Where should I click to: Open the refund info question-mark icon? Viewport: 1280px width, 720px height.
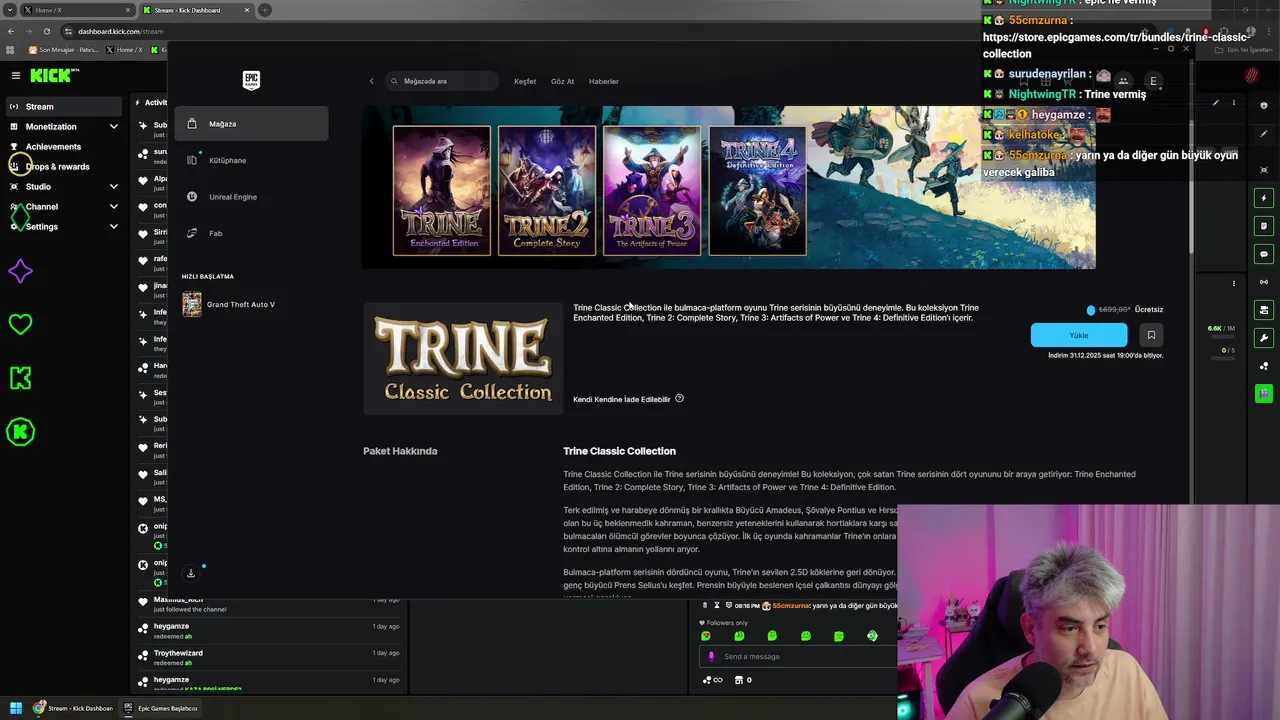click(x=679, y=398)
